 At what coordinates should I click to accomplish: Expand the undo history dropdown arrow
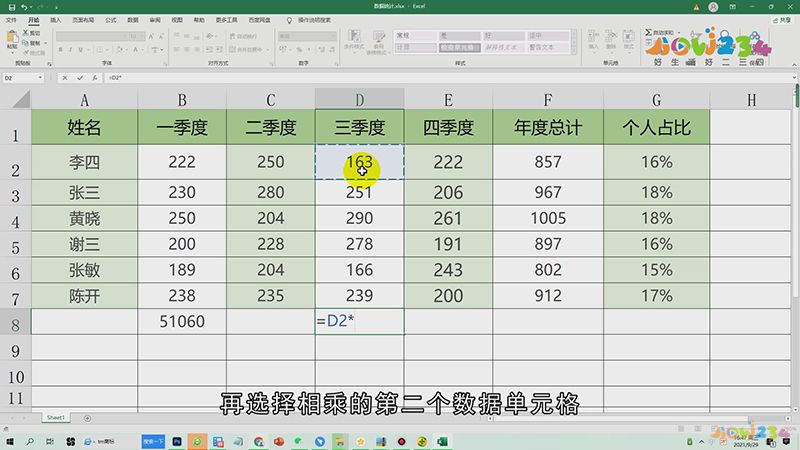[31, 7]
